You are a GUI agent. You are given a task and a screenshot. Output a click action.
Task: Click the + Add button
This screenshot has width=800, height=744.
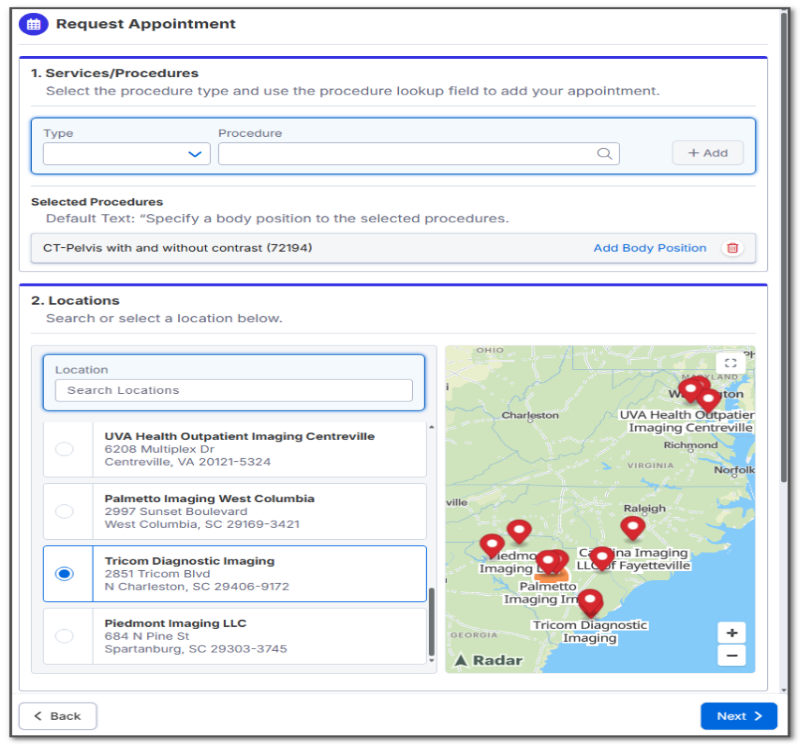click(x=707, y=153)
